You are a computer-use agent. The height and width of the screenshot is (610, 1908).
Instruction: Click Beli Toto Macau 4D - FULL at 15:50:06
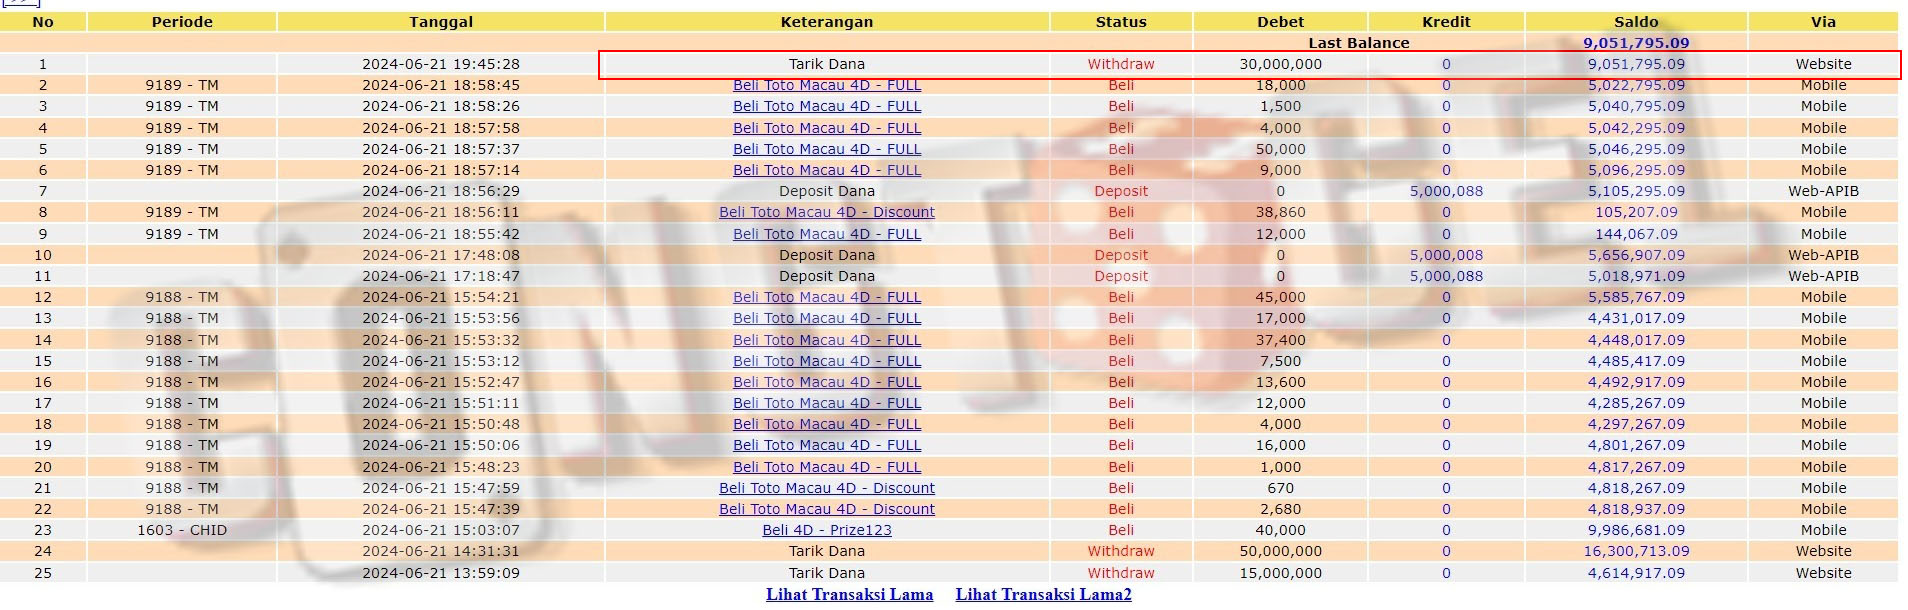coord(826,445)
